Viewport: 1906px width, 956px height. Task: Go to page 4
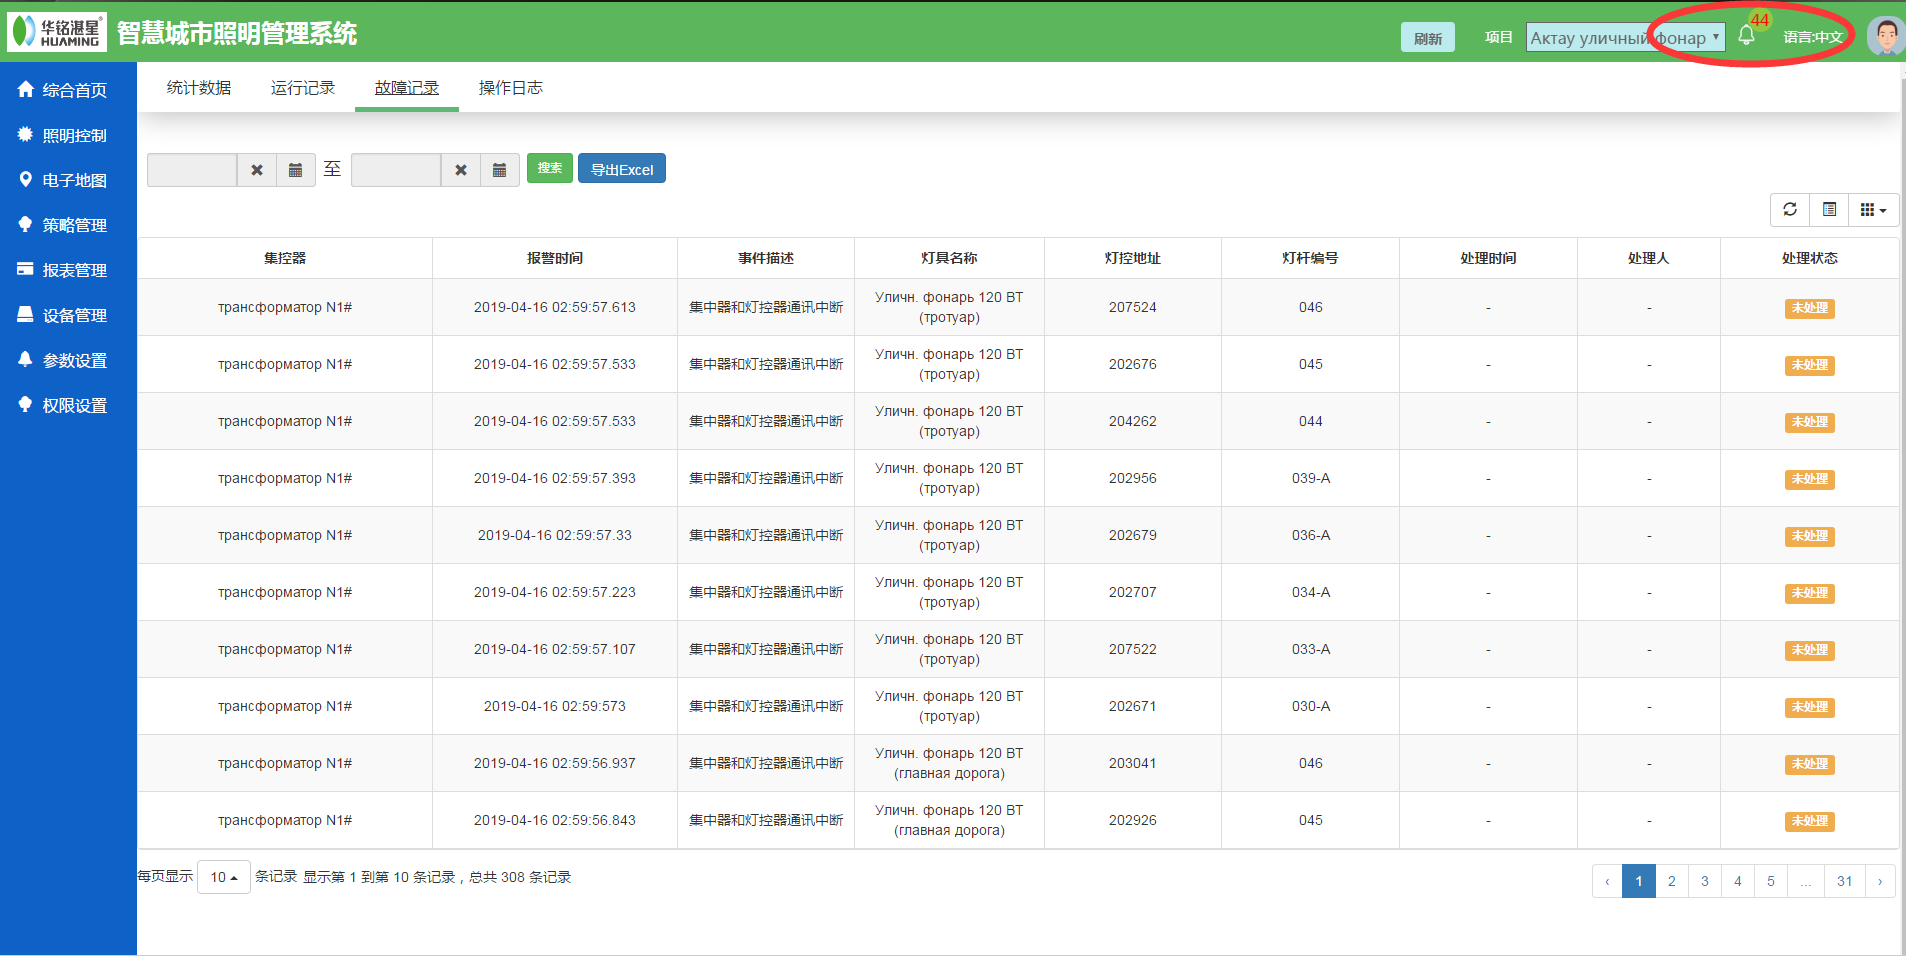[1738, 881]
